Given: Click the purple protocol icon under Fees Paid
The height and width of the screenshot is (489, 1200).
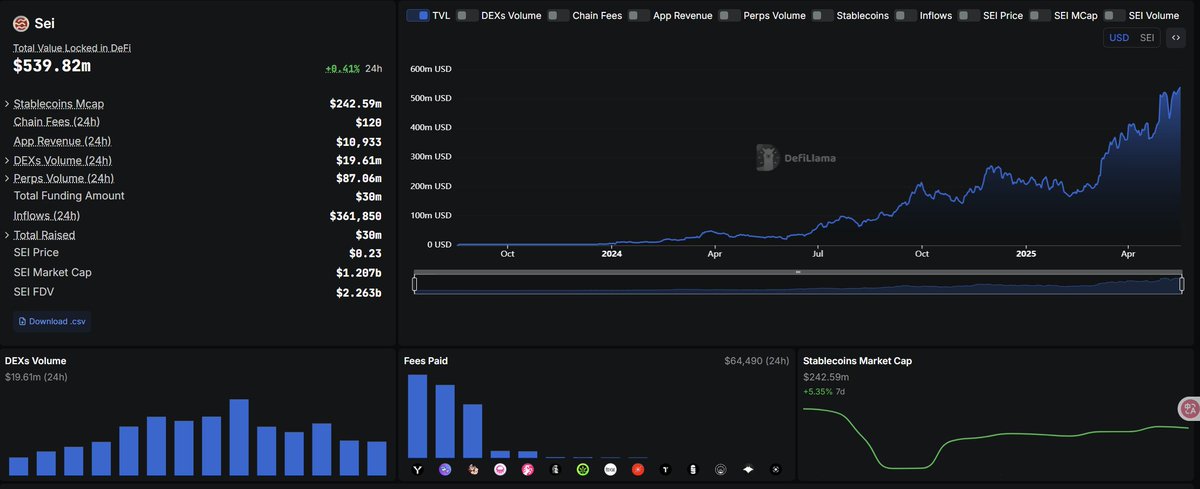Looking at the screenshot, I should point(445,469).
